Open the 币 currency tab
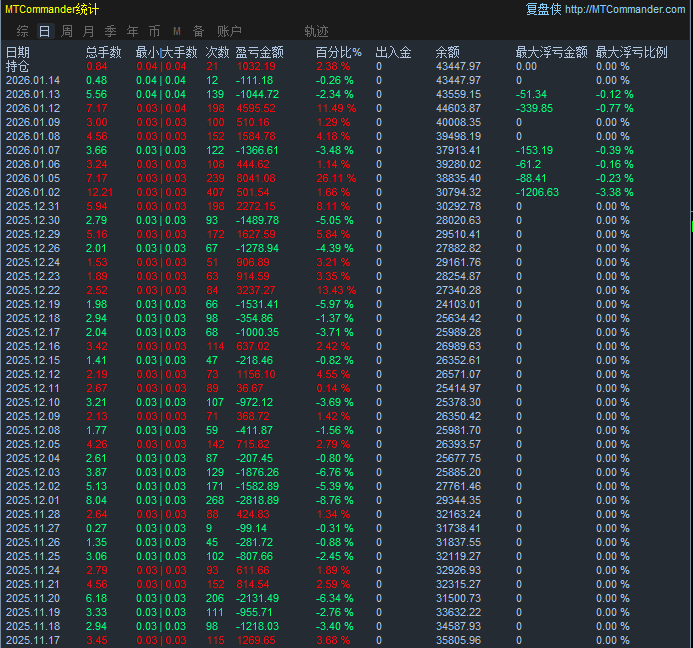 click(154, 31)
